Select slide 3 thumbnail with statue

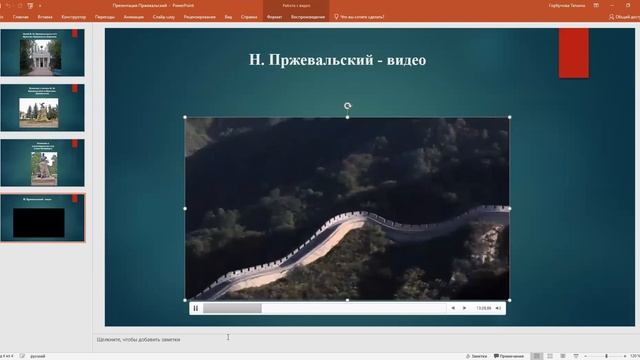click(42, 163)
